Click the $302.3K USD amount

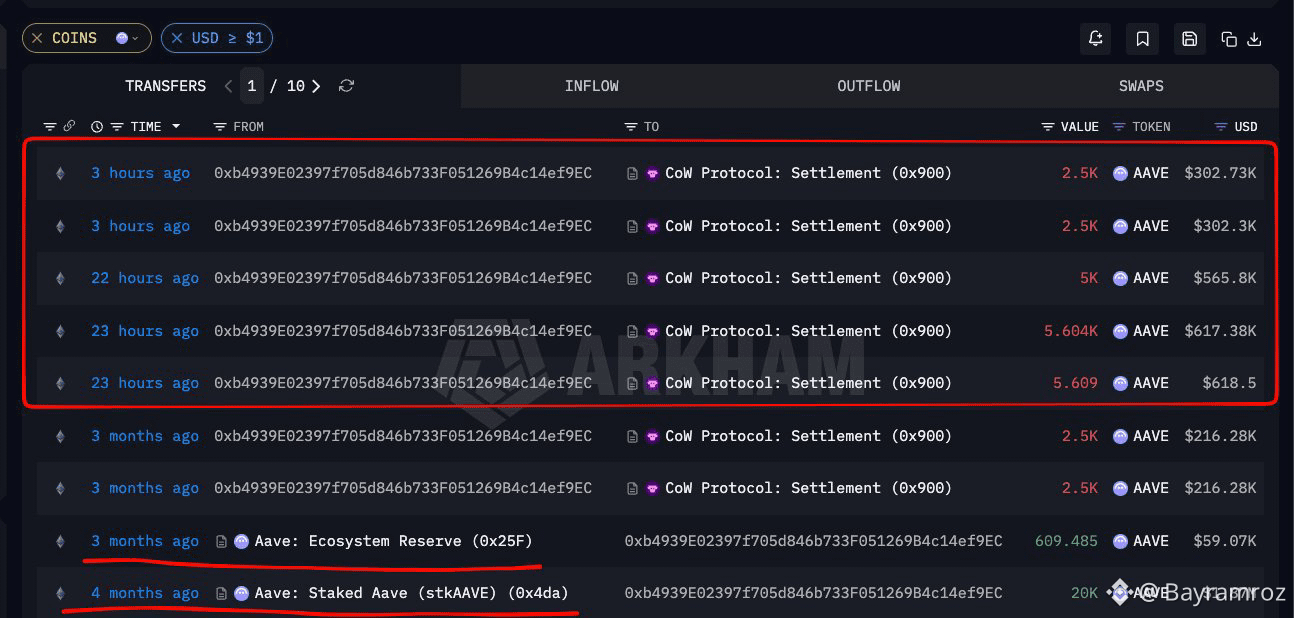click(x=1225, y=226)
